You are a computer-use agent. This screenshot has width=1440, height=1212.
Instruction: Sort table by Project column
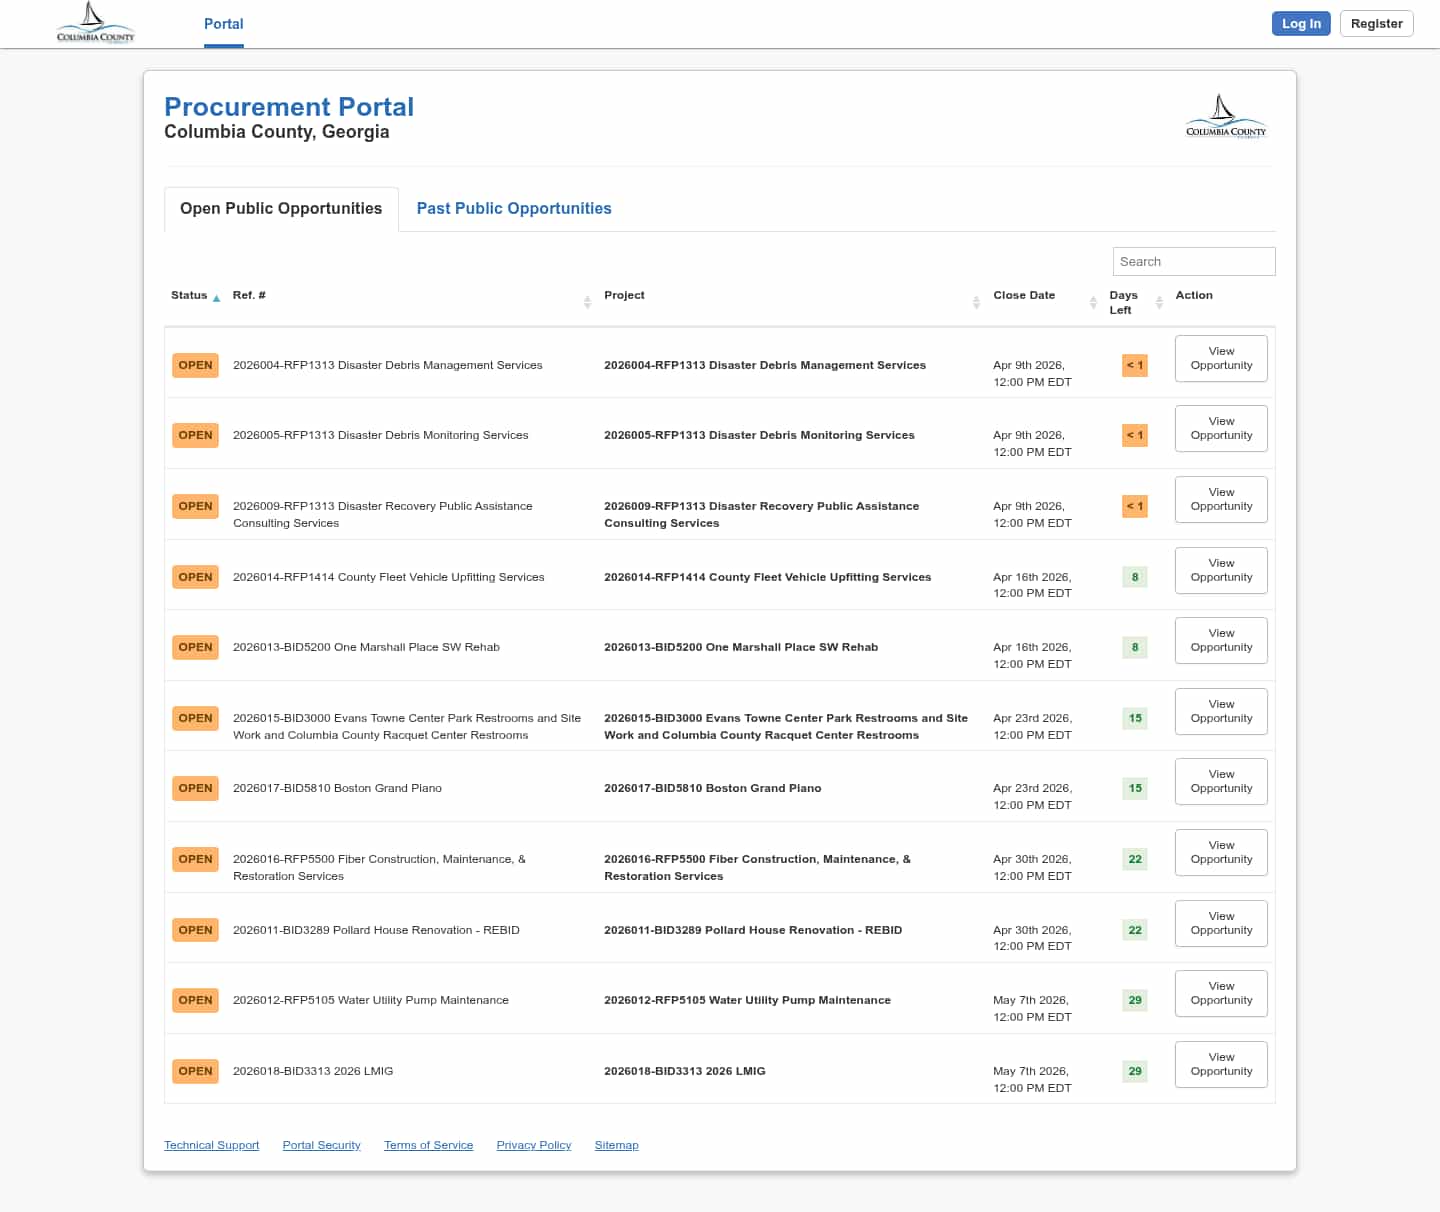point(976,302)
